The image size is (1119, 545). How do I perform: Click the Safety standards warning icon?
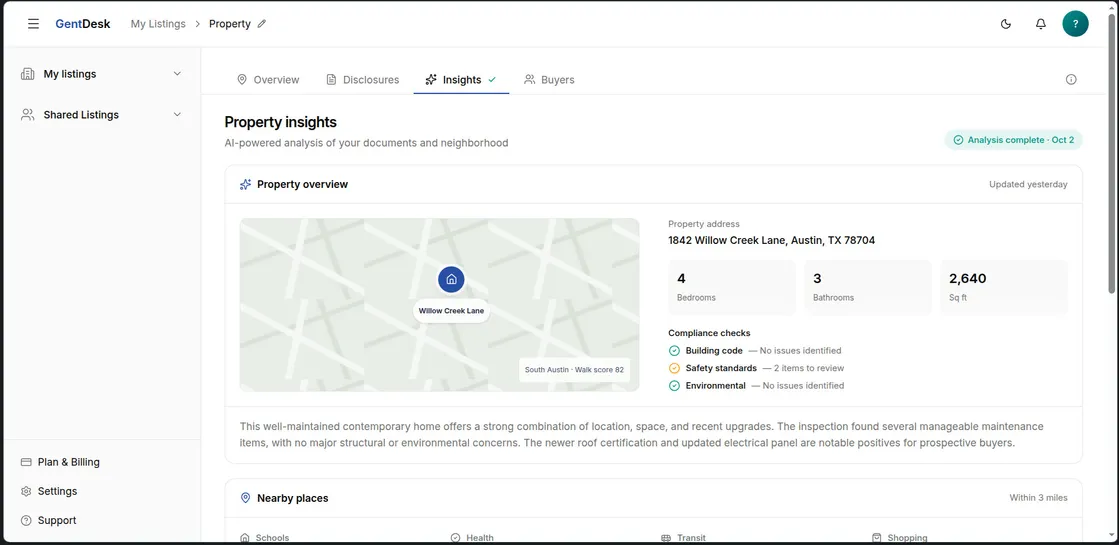[x=674, y=368]
